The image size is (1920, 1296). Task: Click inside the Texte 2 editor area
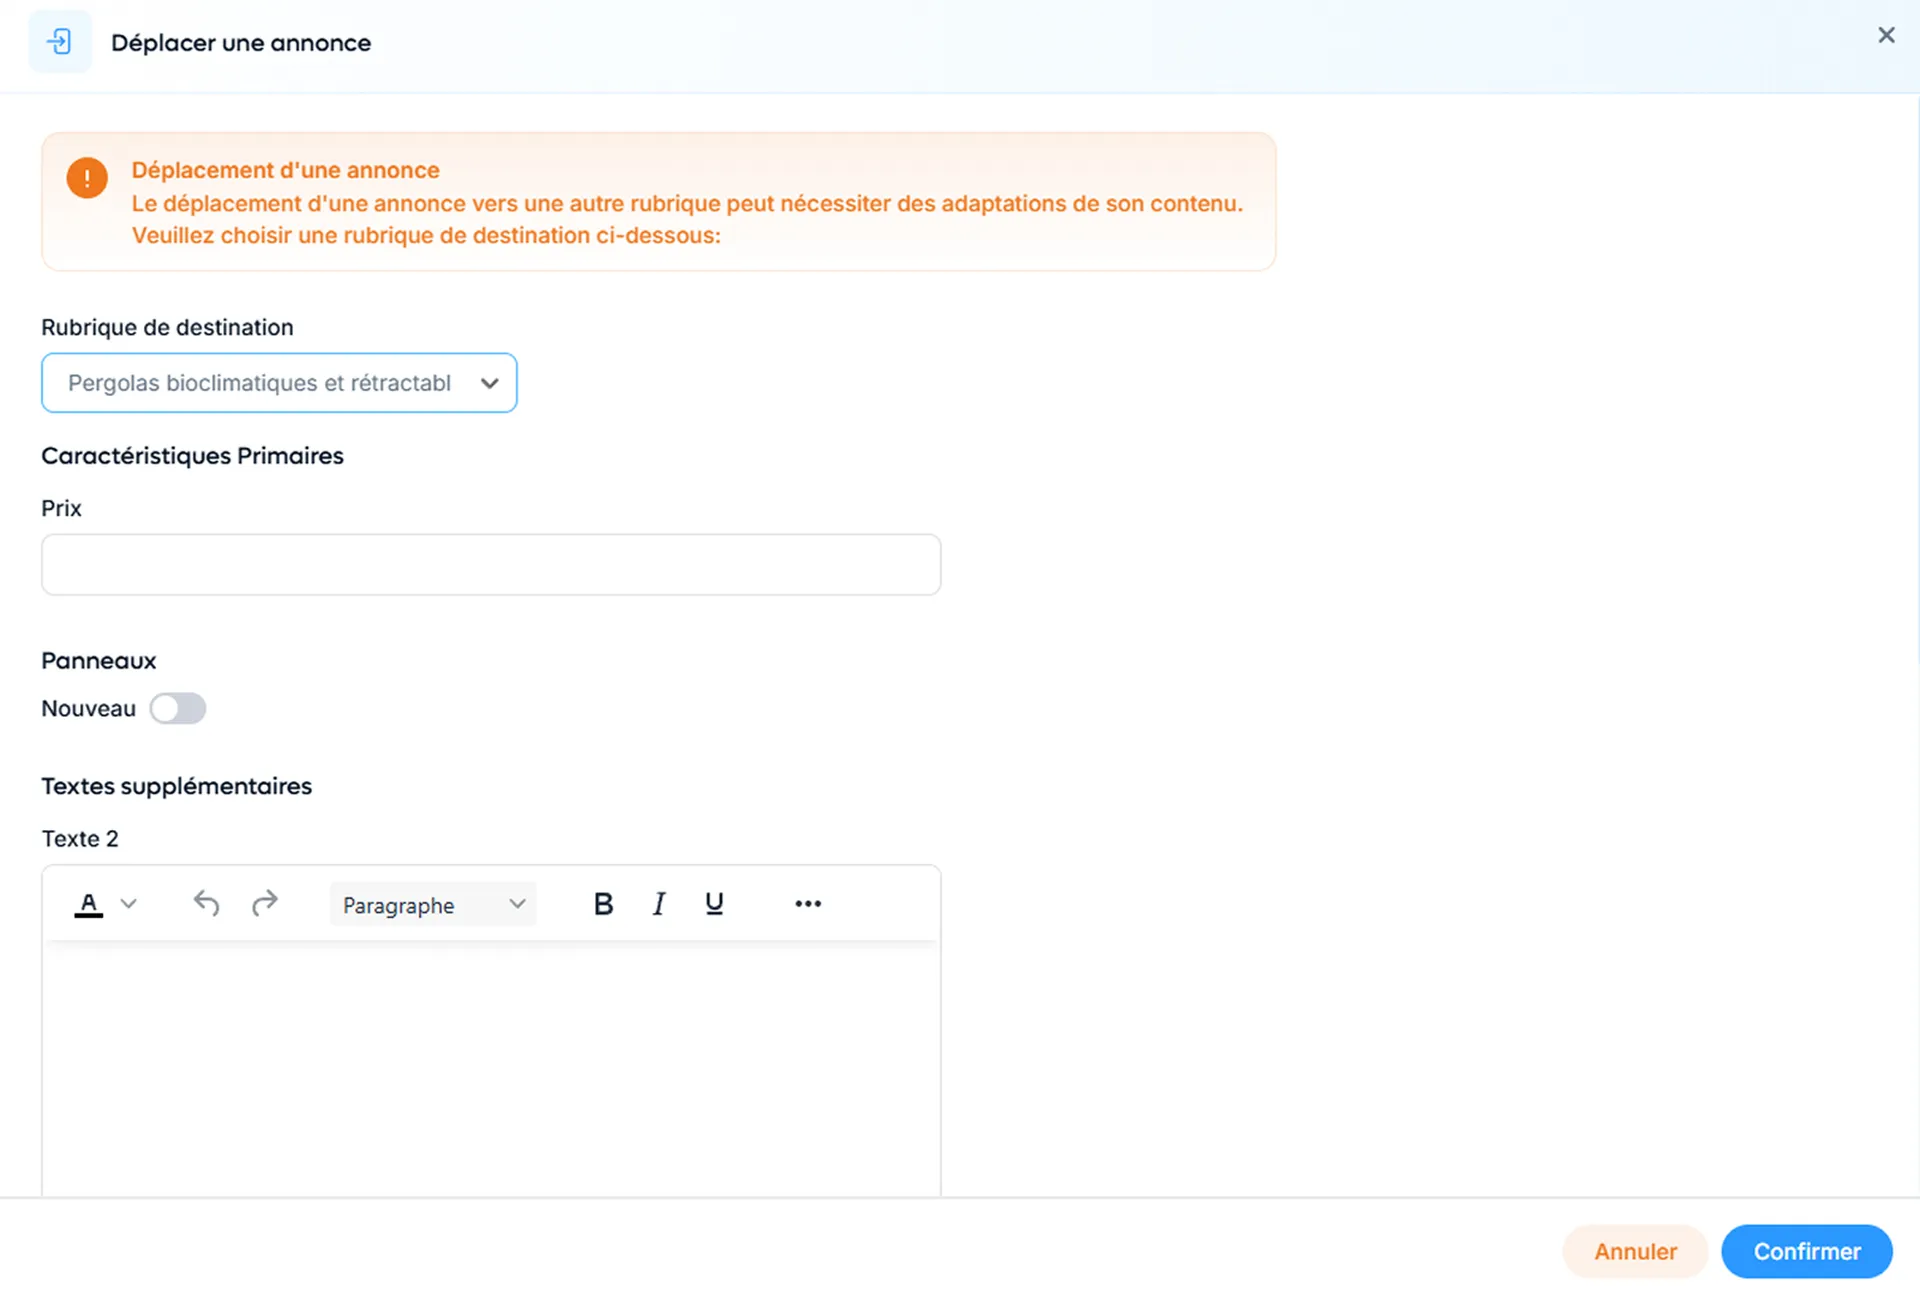pos(490,1065)
